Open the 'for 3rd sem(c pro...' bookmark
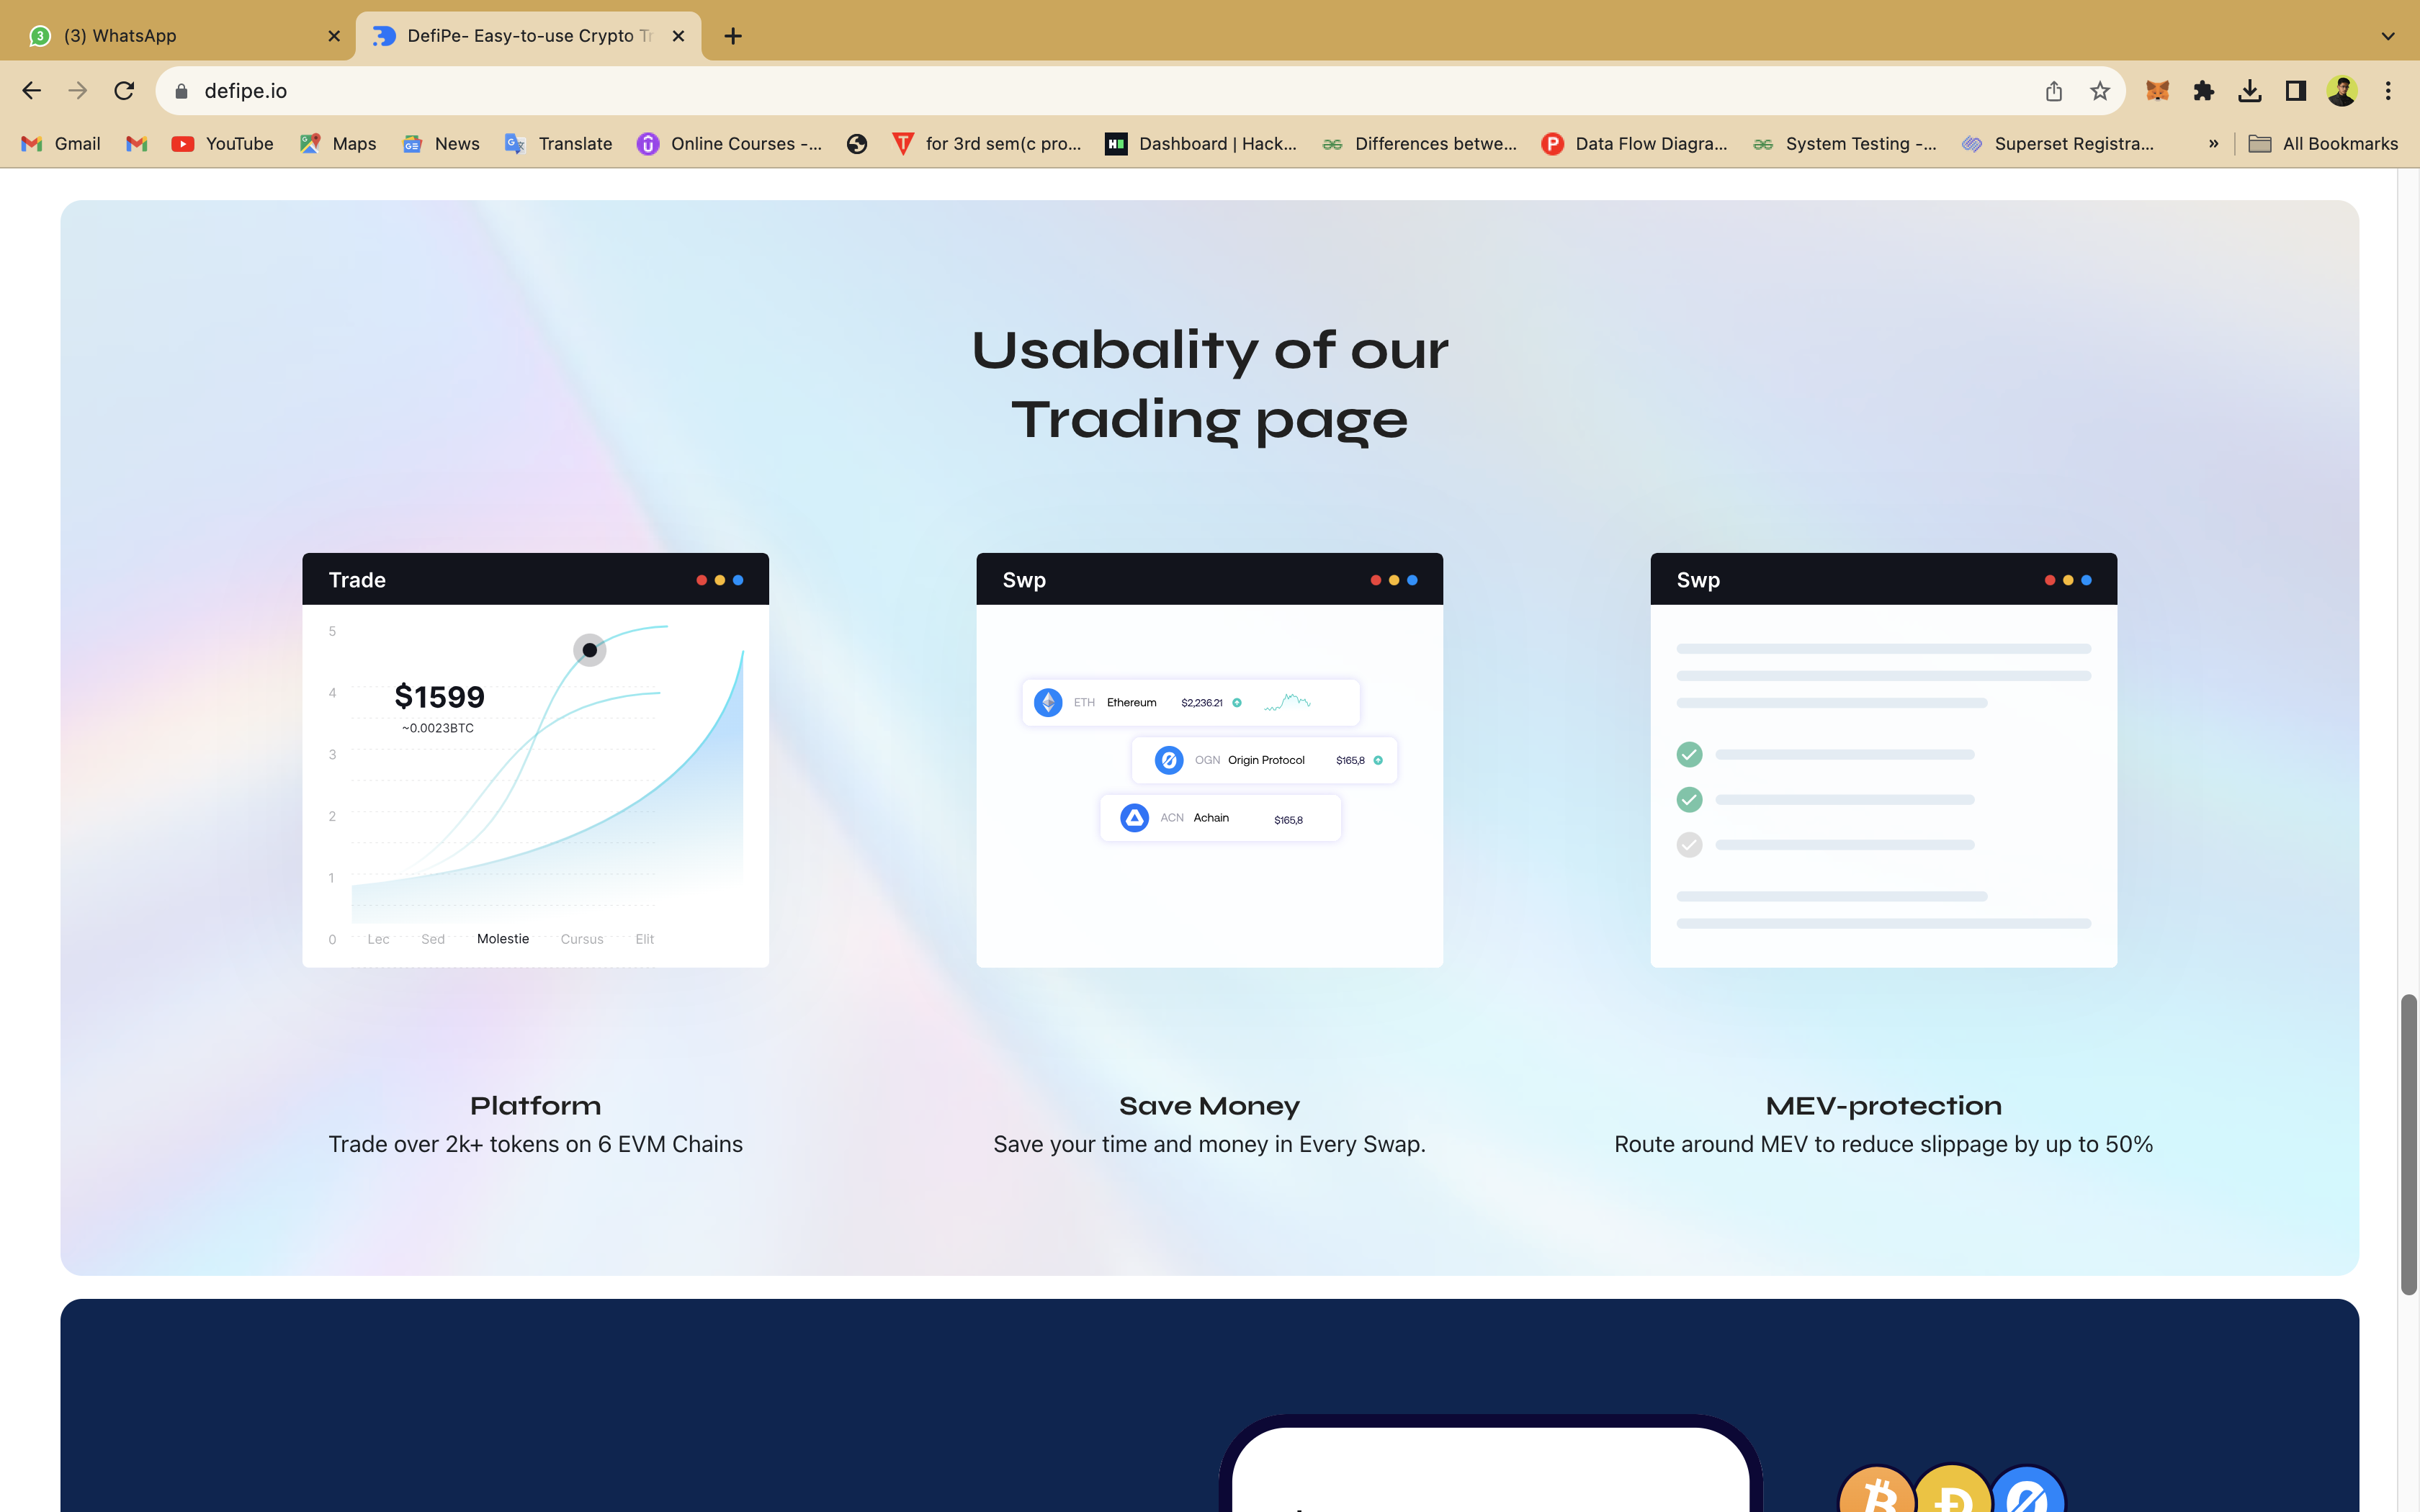The width and height of the screenshot is (2420, 1512). pyautogui.click(x=987, y=144)
